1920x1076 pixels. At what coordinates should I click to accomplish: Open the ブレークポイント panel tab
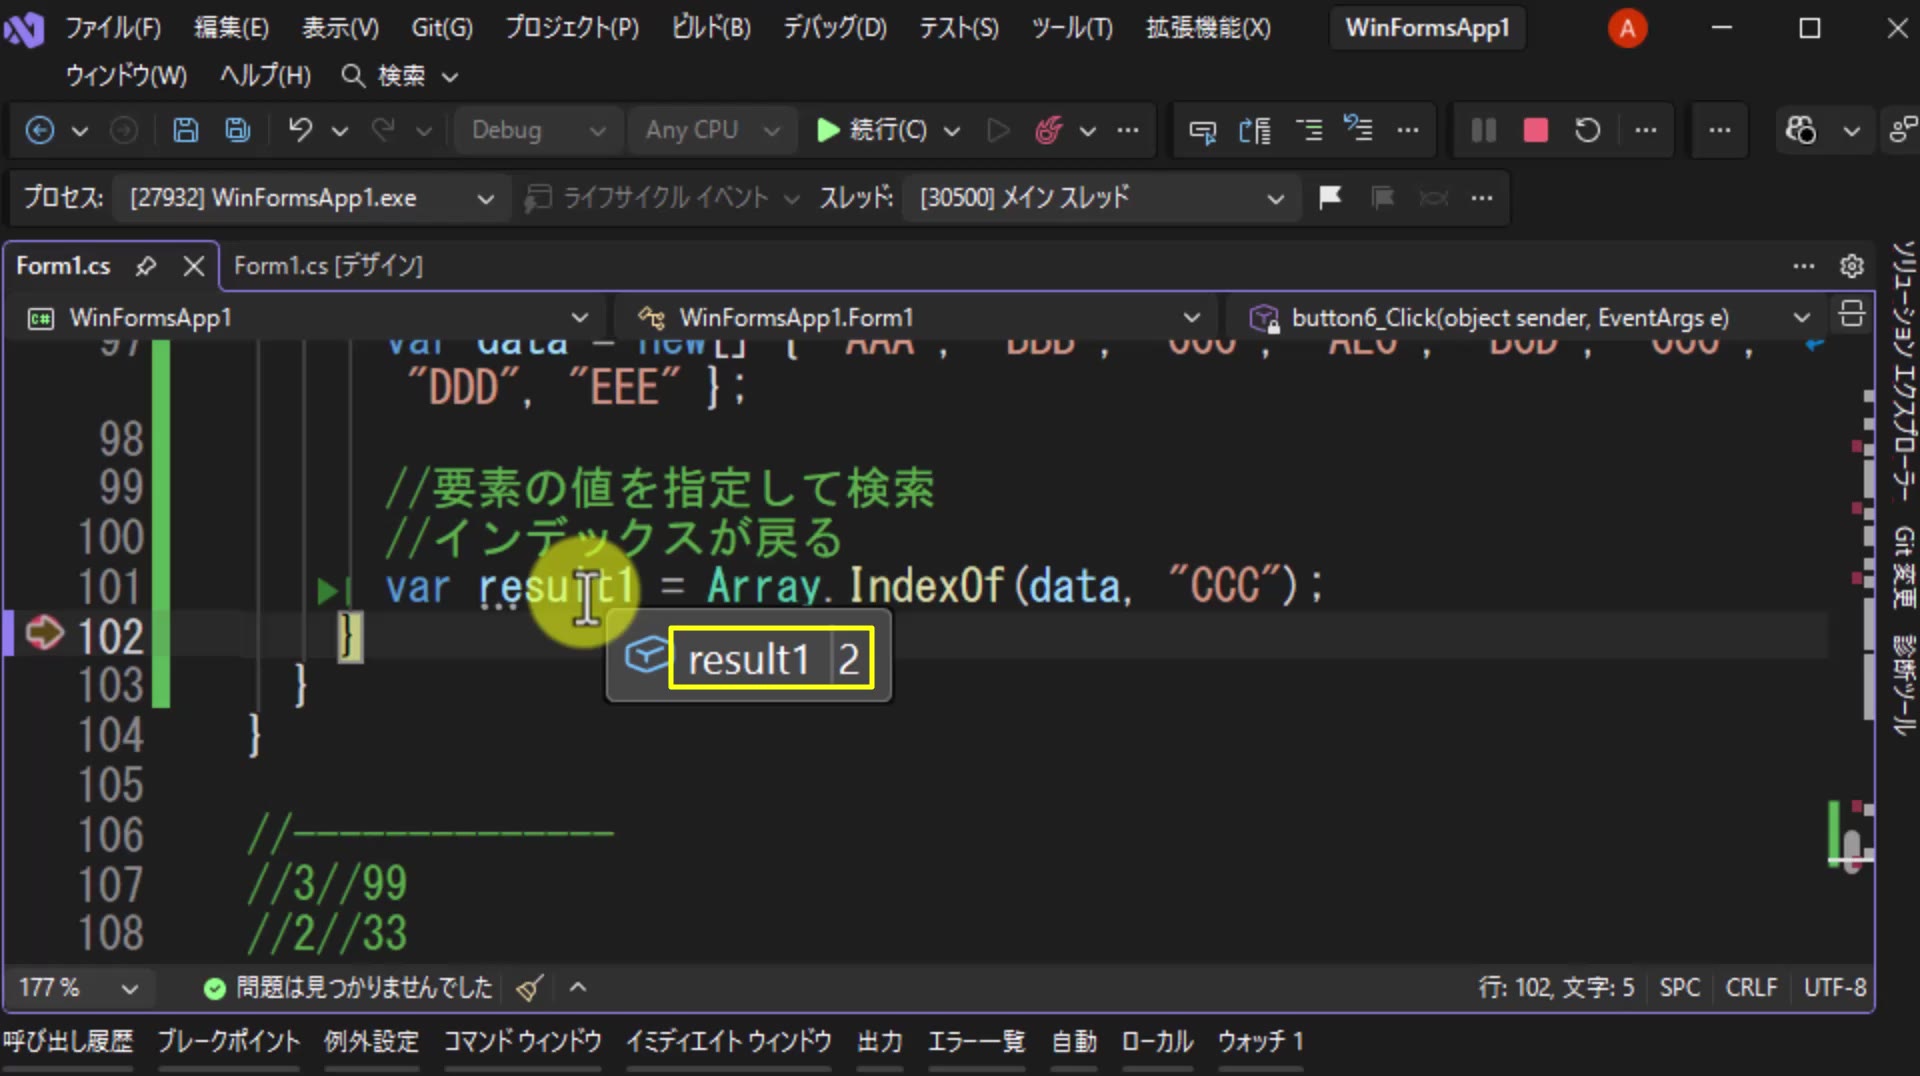(229, 1042)
